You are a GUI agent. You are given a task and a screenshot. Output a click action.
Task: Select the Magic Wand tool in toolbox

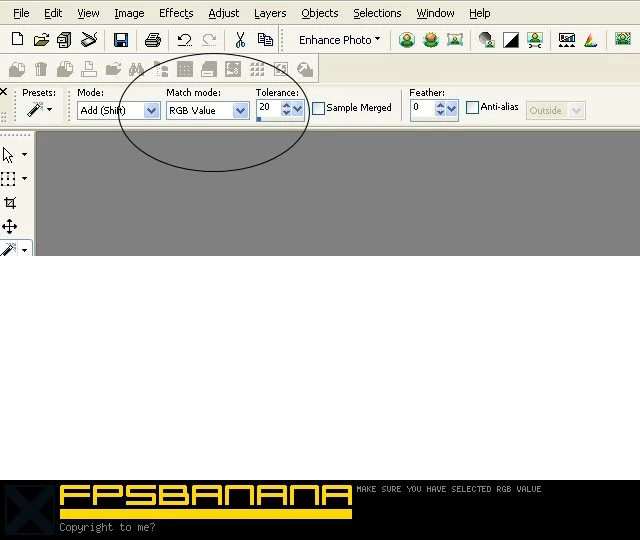tap(8, 249)
